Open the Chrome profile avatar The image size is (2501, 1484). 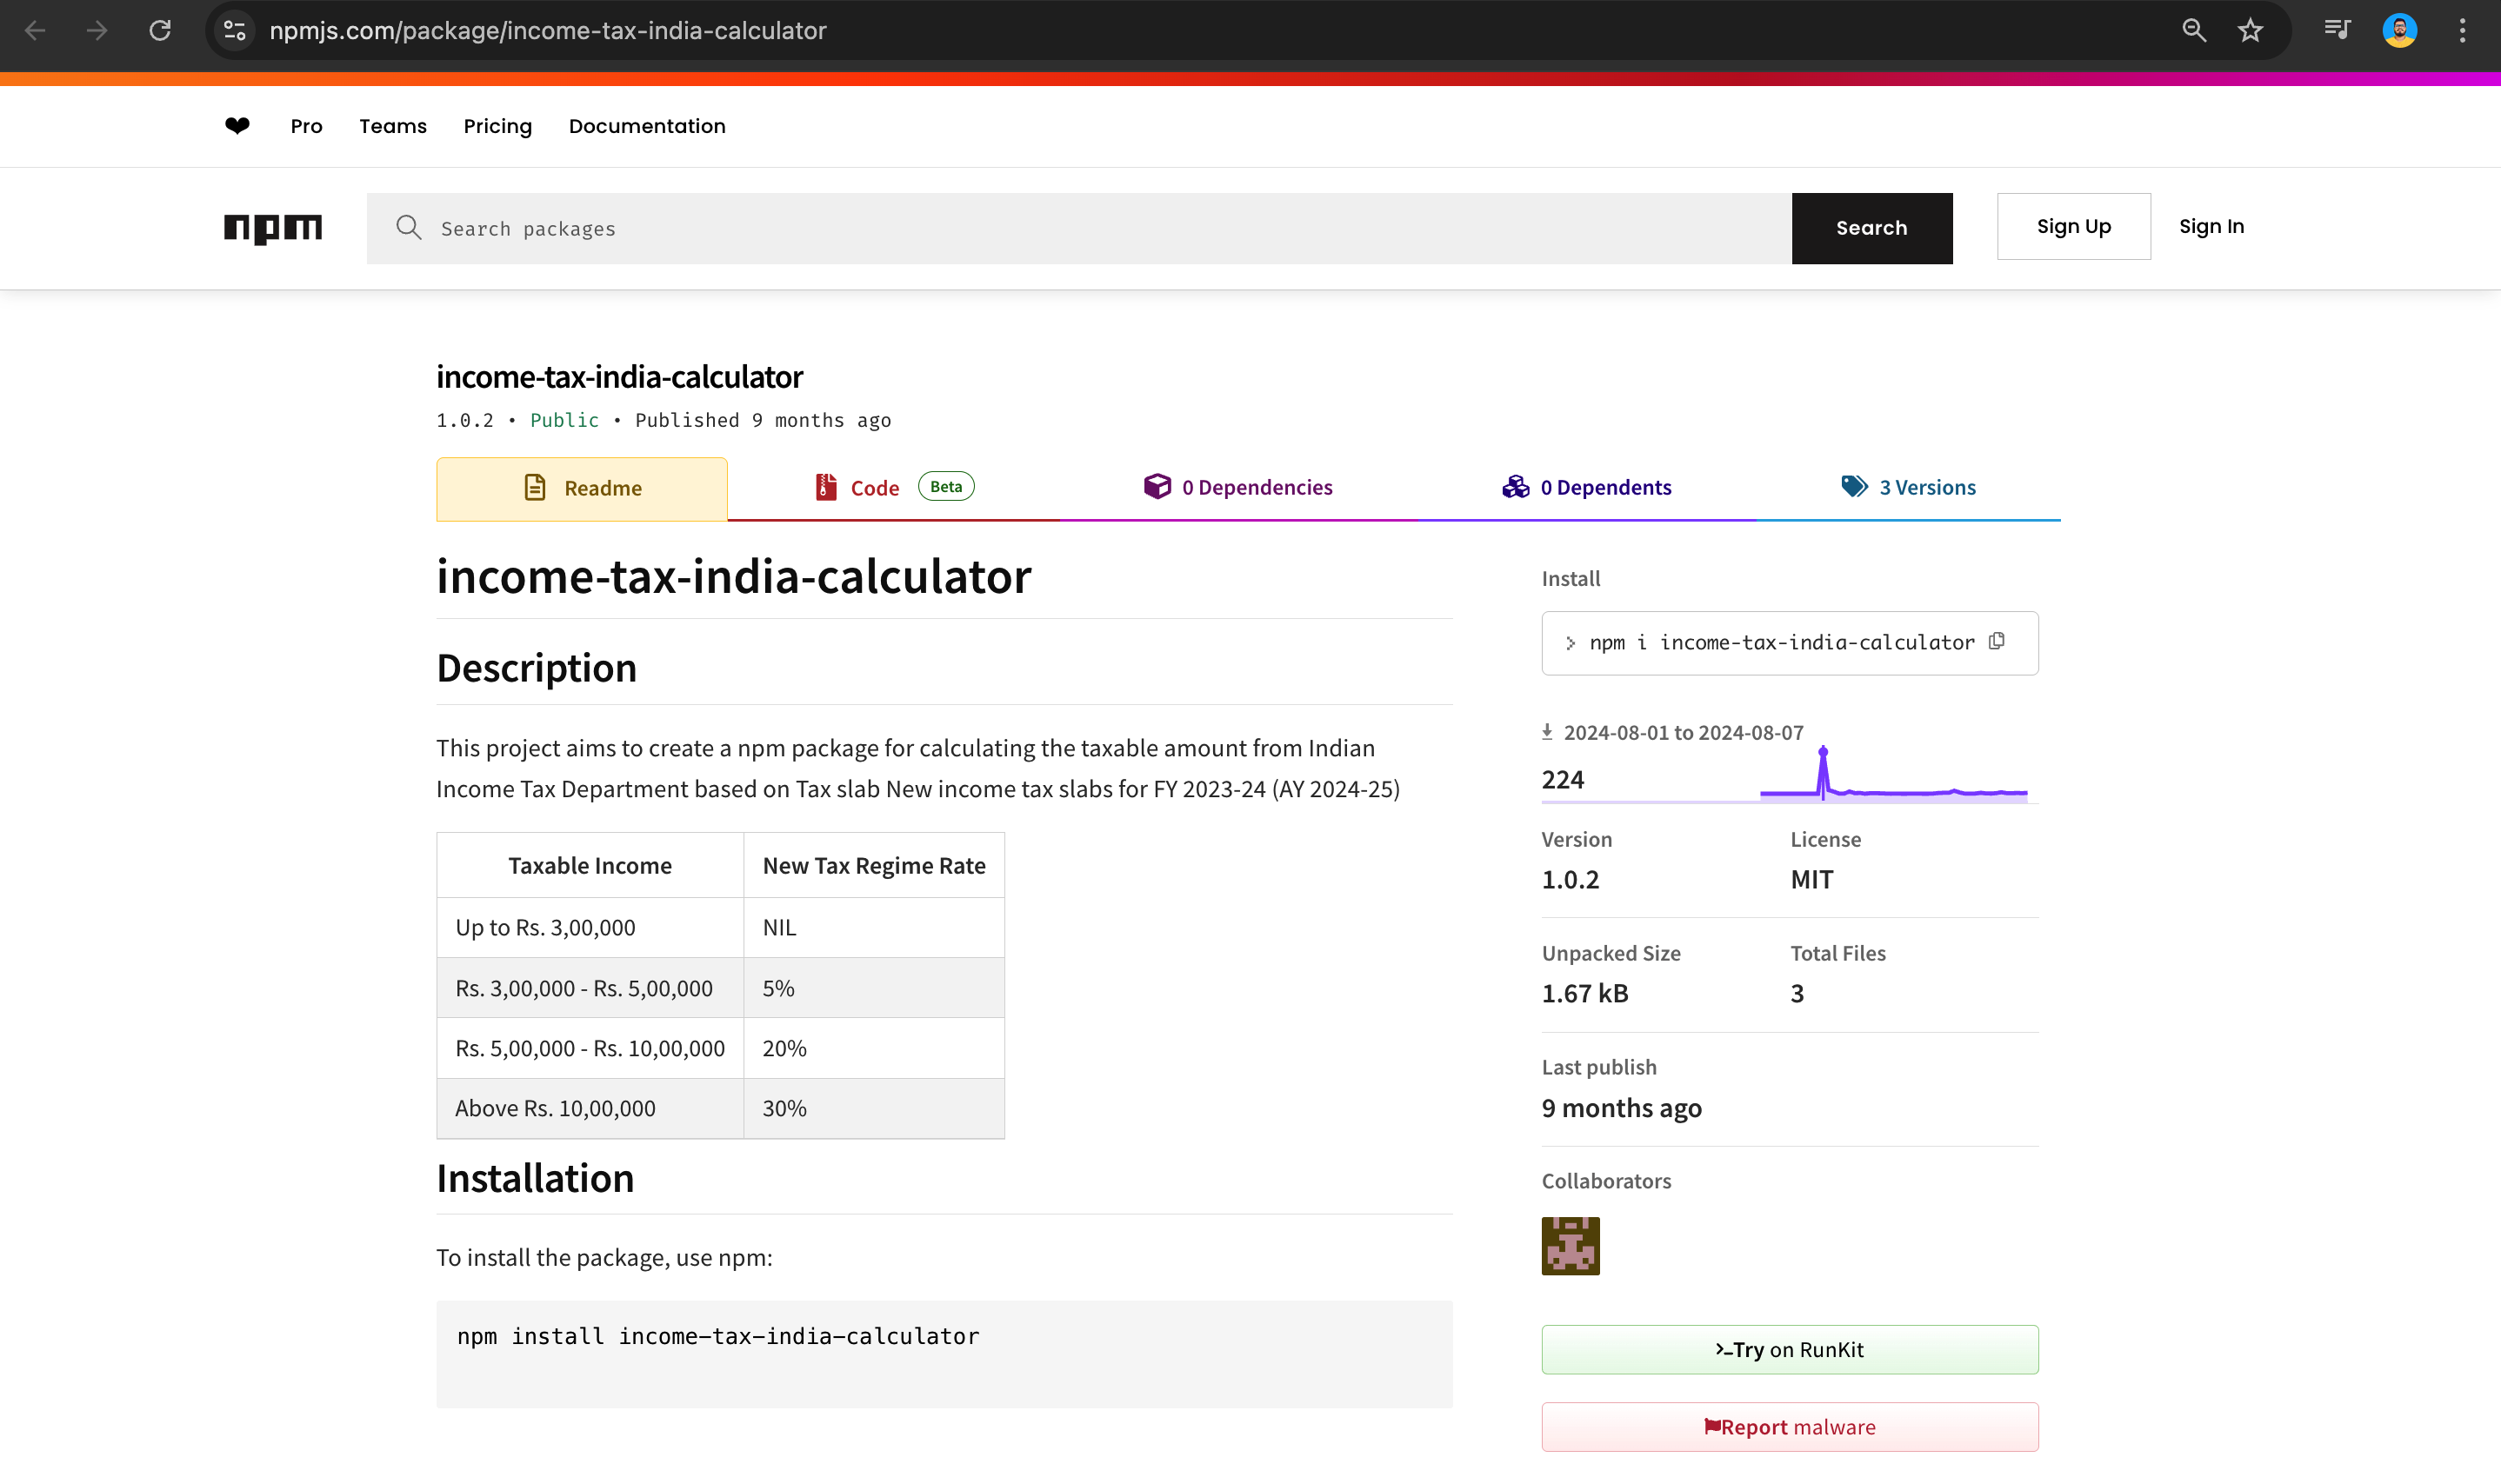coord(2399,30)
